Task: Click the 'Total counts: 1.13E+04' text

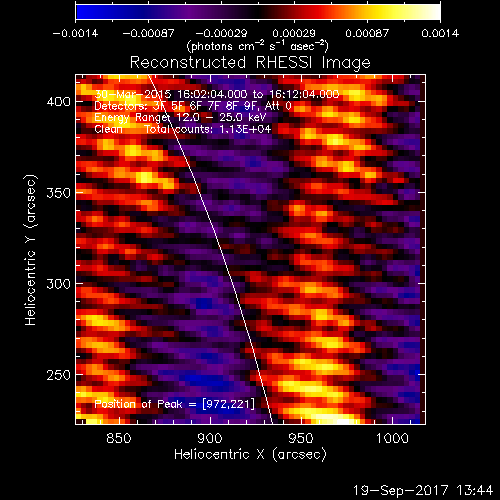Action: point(208,129)
